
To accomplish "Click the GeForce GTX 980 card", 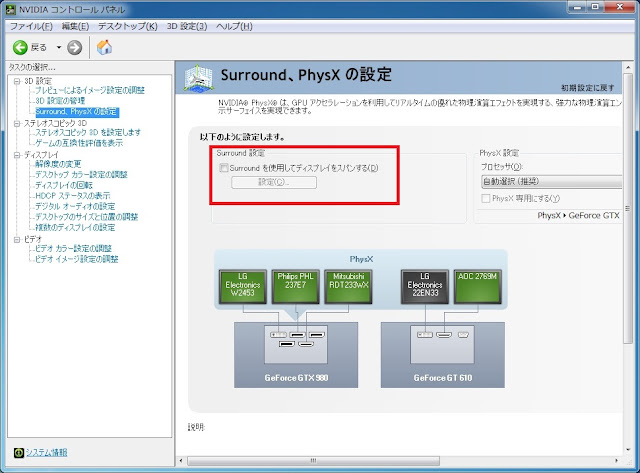I will [x=296, y=355].
